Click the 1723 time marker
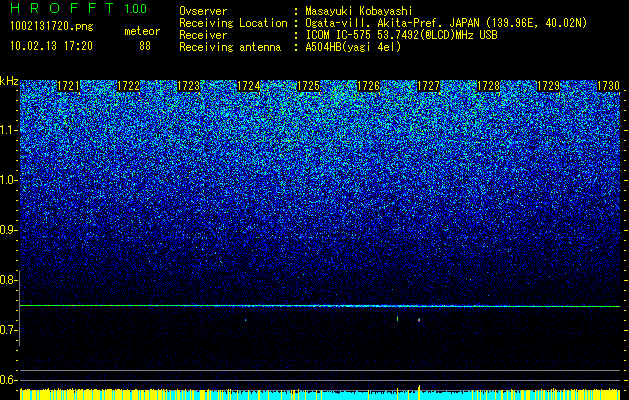 tap(188, 86)
